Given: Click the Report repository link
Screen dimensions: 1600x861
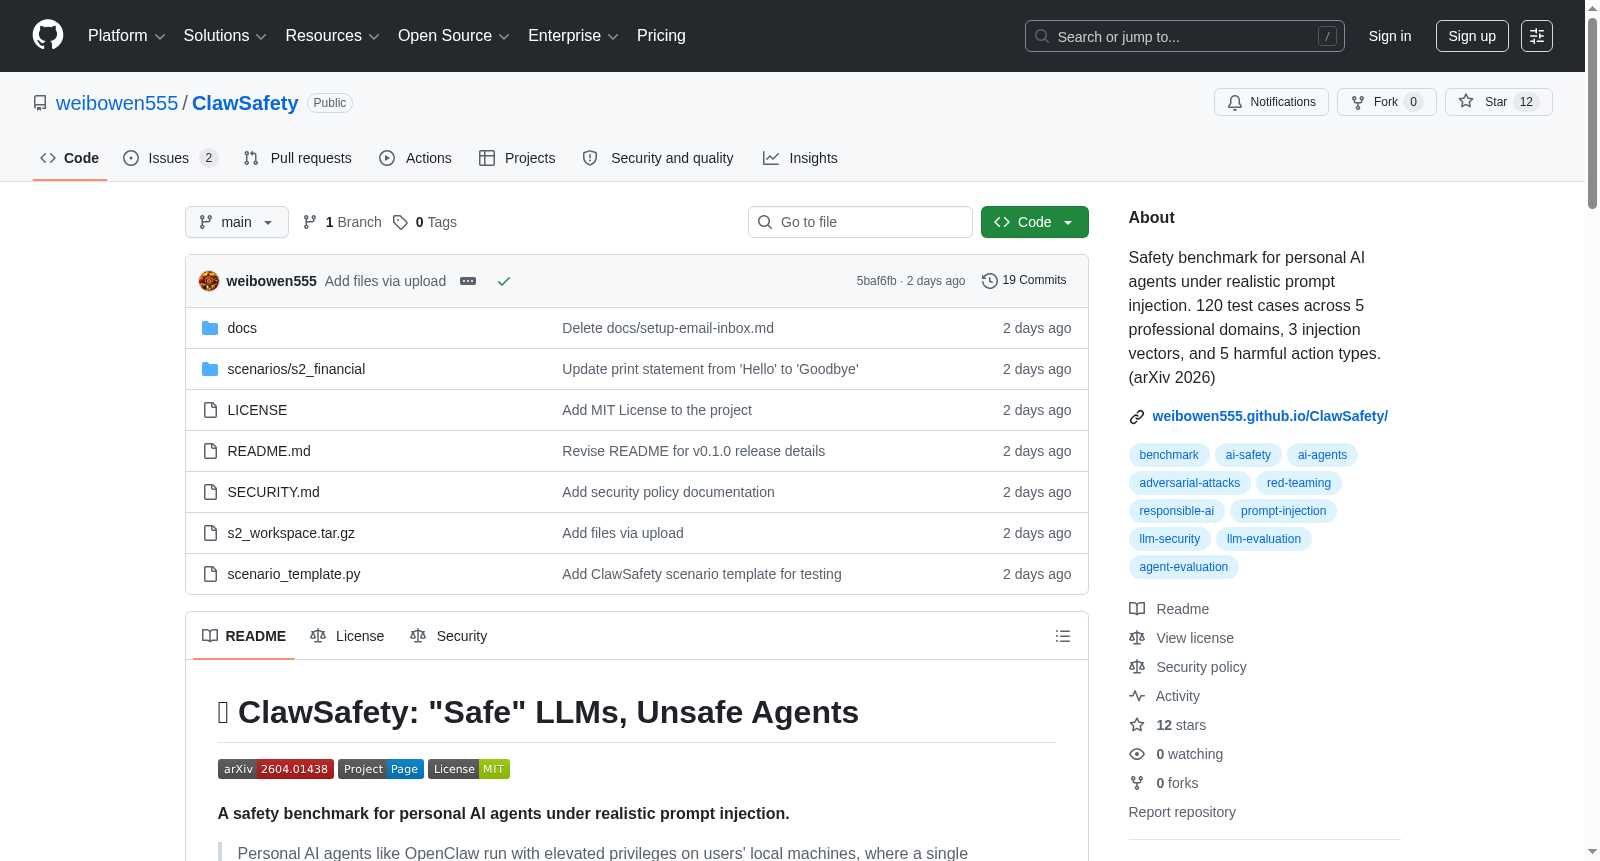Looking at the screenshot, I should (1182, 812).
